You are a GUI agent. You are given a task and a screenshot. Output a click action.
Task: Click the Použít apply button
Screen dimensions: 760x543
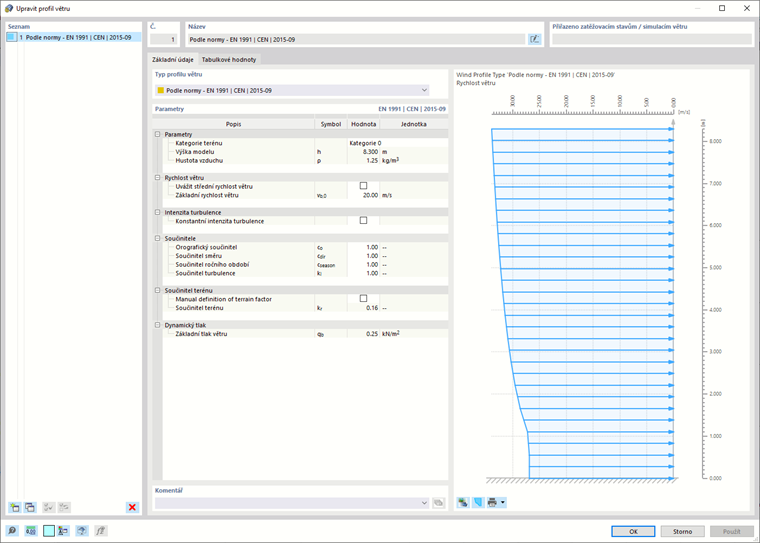pos(731,531)
